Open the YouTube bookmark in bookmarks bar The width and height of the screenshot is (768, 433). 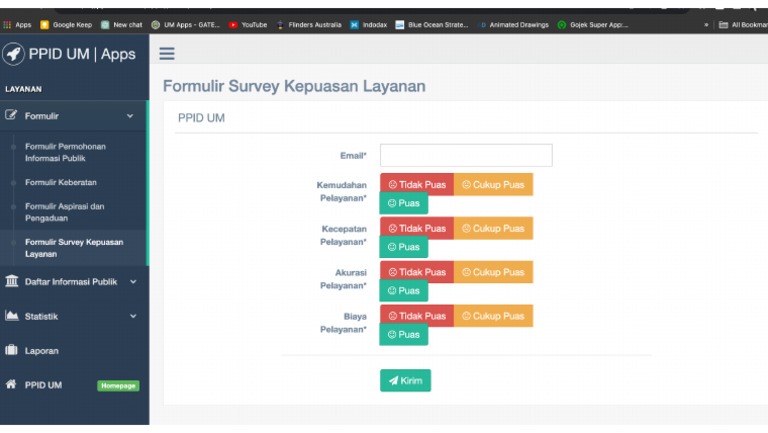[249, 24]
